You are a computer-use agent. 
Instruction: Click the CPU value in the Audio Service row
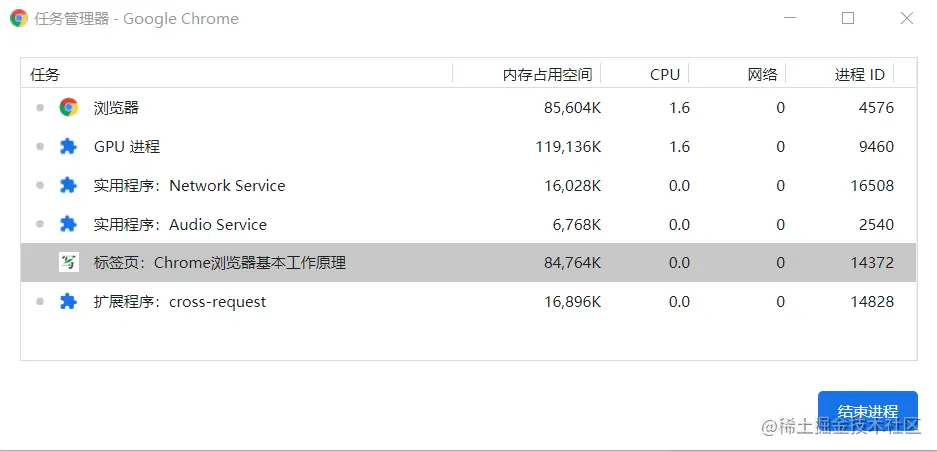pyautogui.click(x=679, y=224)
